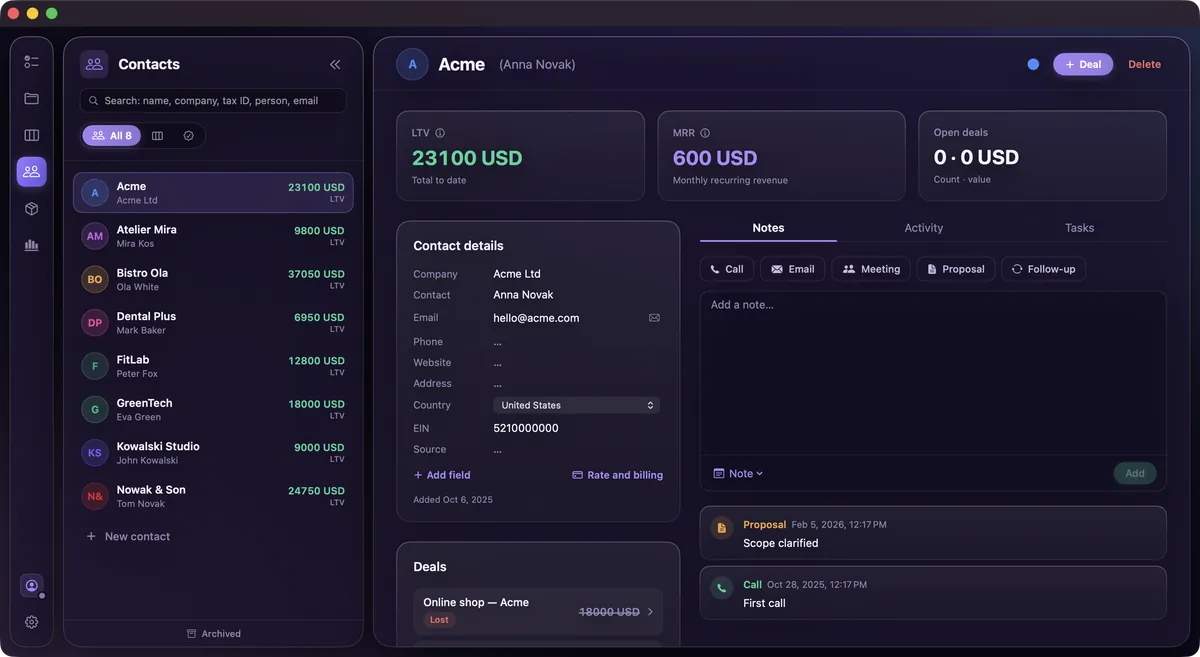Click the Scope clarified note text

(x=781, y=543)
